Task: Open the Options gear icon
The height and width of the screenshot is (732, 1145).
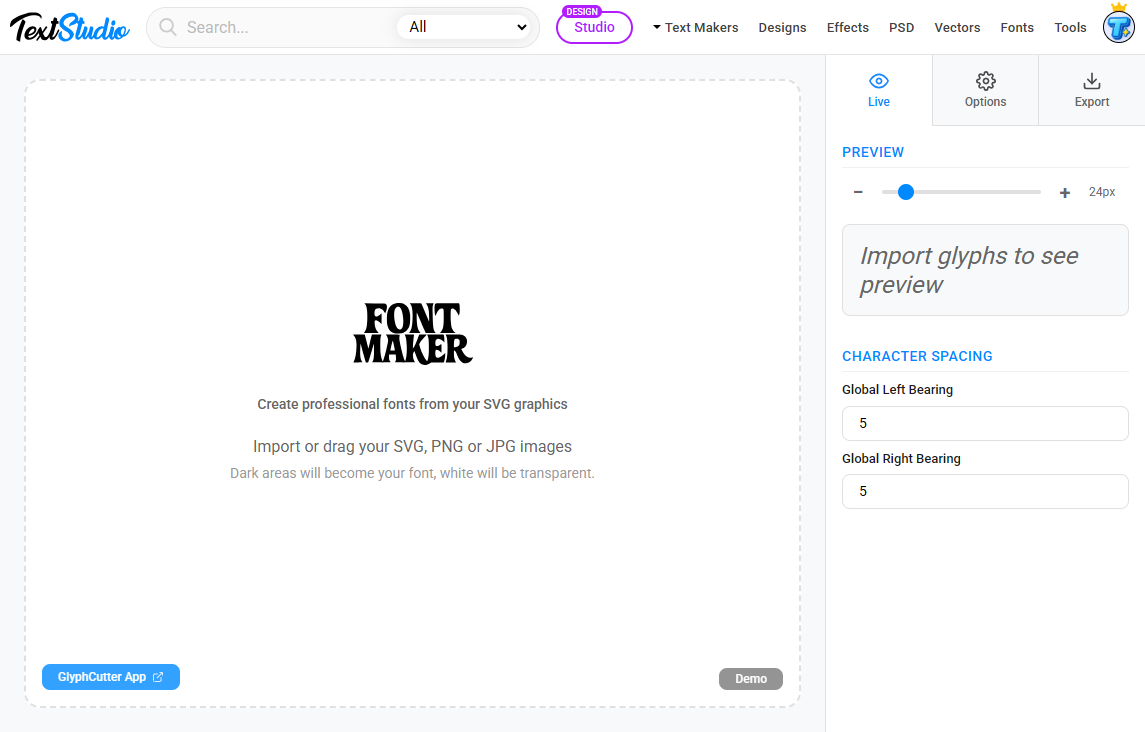Action: 985,81
